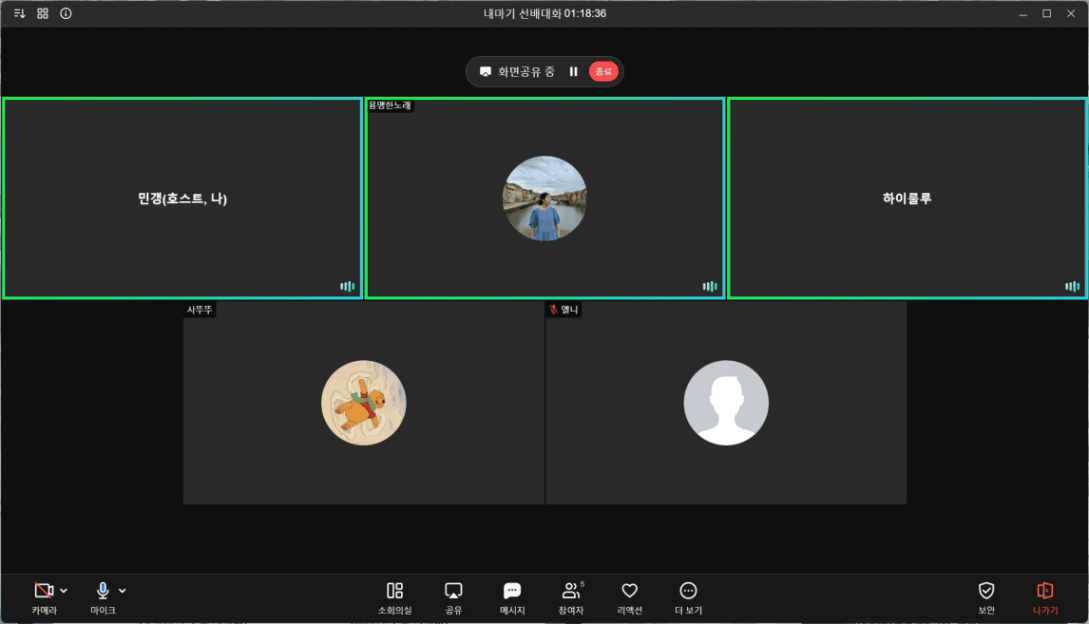Pause the screen sharing
1089x624 pixels.
click(x=574, y=72)
